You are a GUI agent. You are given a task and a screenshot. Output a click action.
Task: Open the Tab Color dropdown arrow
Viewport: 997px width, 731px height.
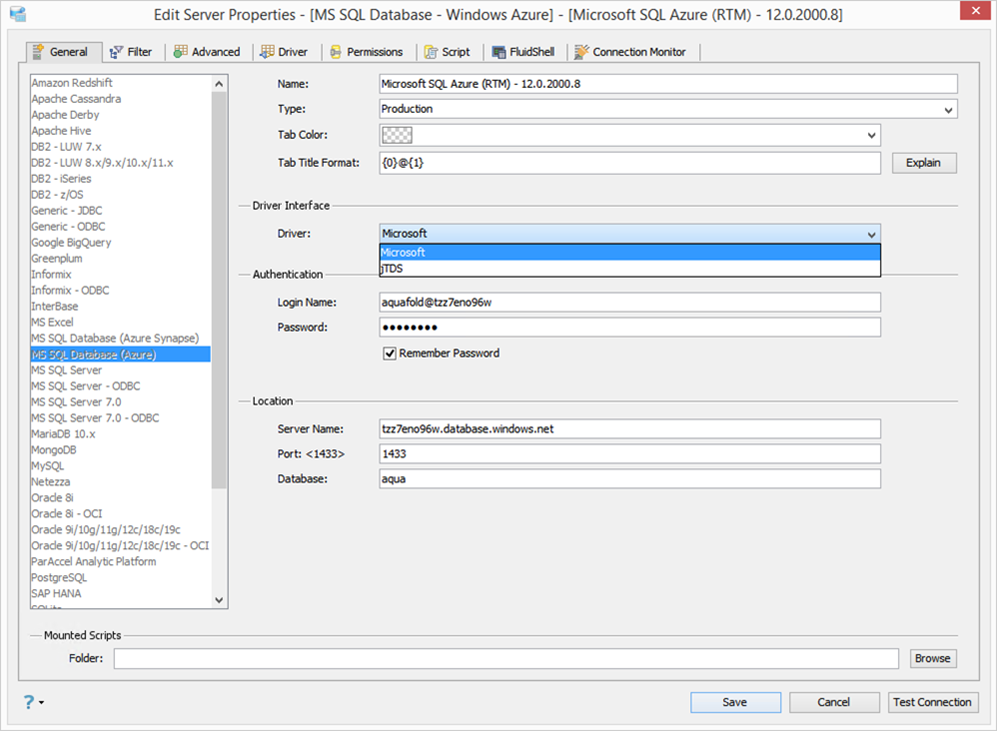(871, 135)
